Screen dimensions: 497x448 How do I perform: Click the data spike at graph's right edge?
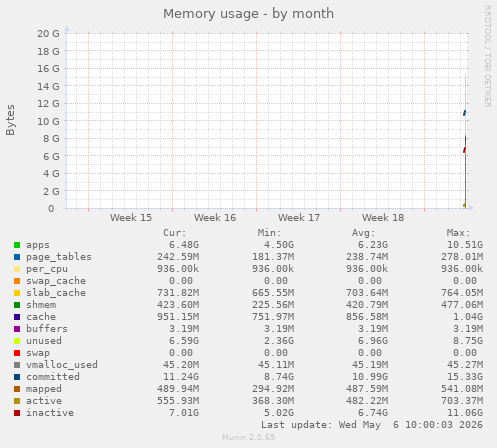pos(465,141)
